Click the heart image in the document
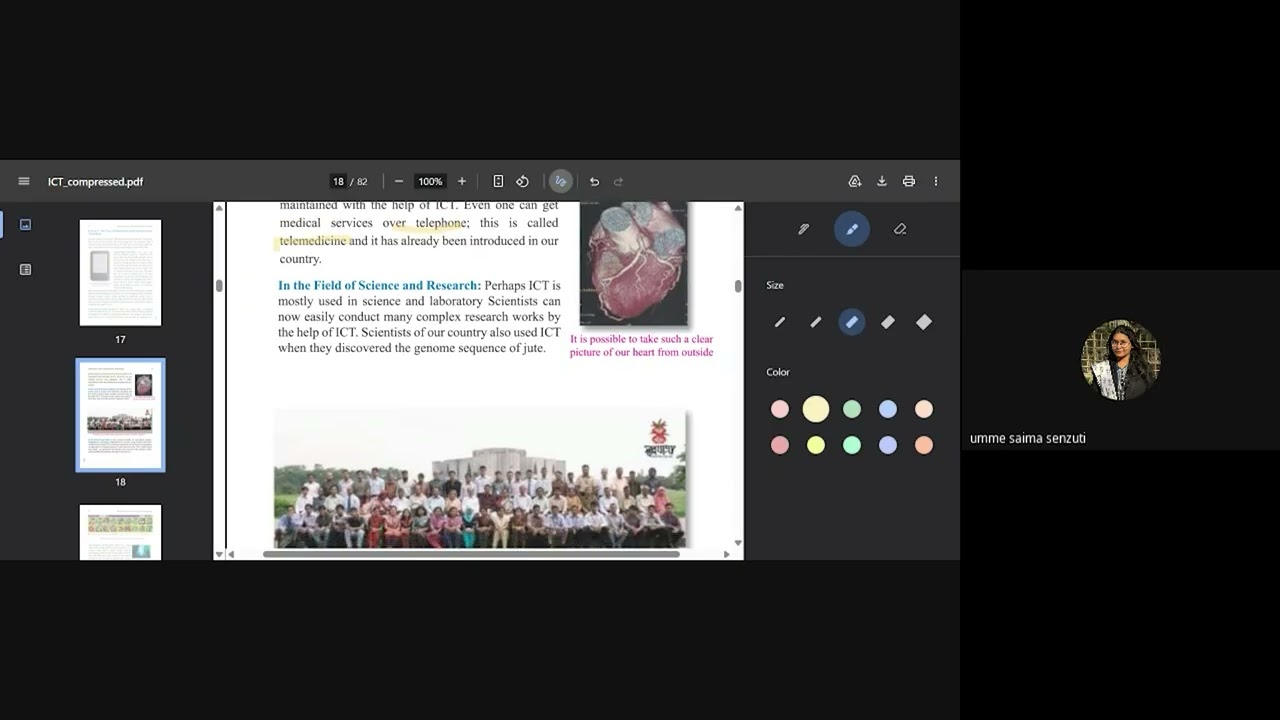The width and height of the screenshot is (1280, 720). [x=634, y=264]
